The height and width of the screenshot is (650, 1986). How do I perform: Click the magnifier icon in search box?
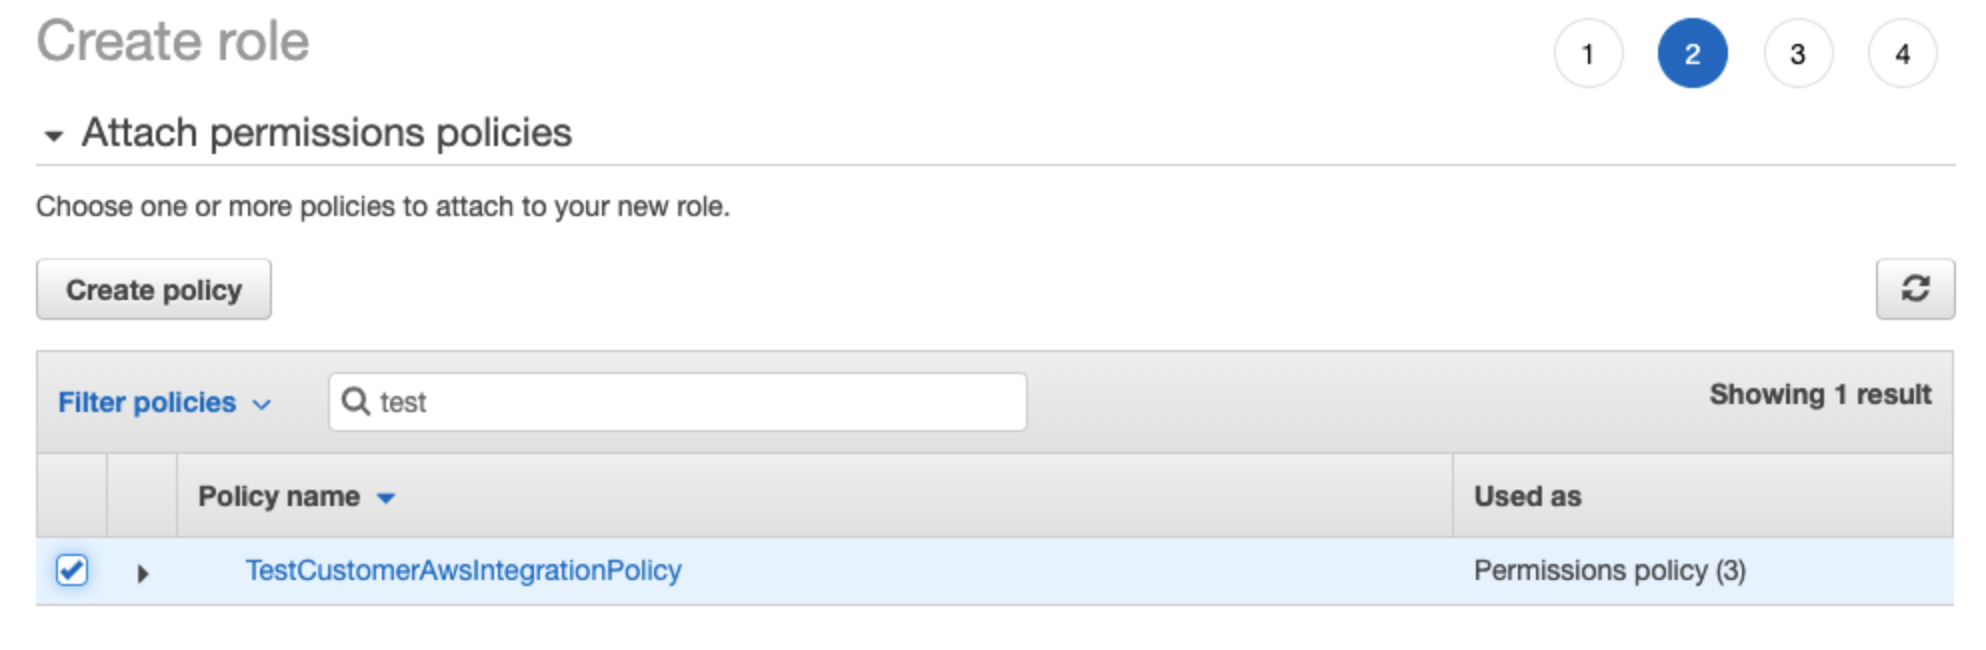click(x=355, y=401)
